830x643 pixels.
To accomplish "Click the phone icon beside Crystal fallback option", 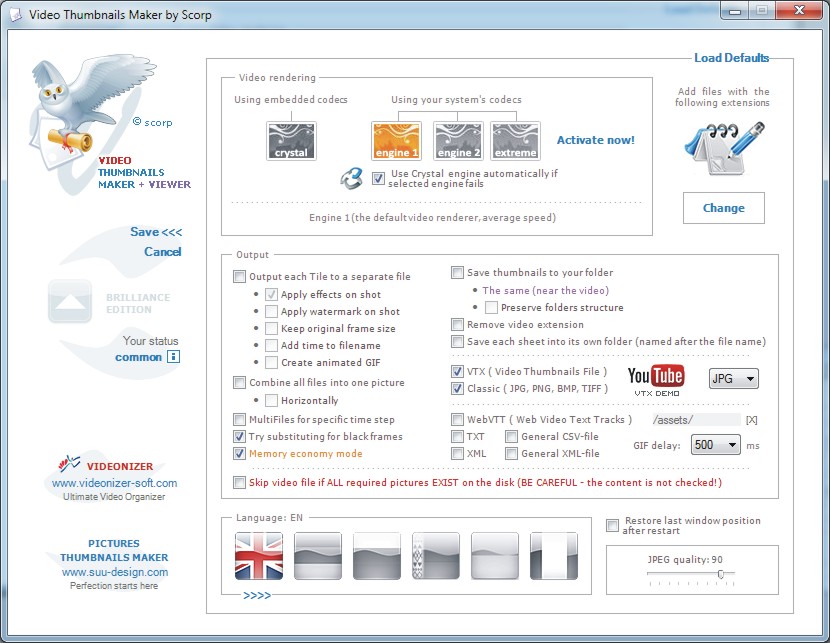I will pos(351,178).
